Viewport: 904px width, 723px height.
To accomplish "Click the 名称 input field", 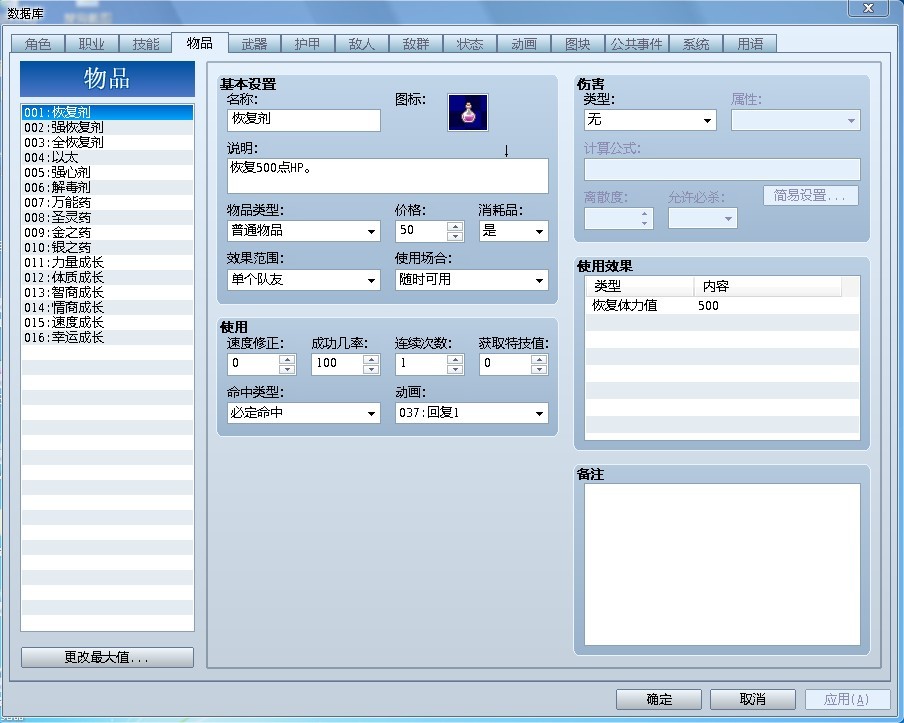I will click(x=304, y=120).
